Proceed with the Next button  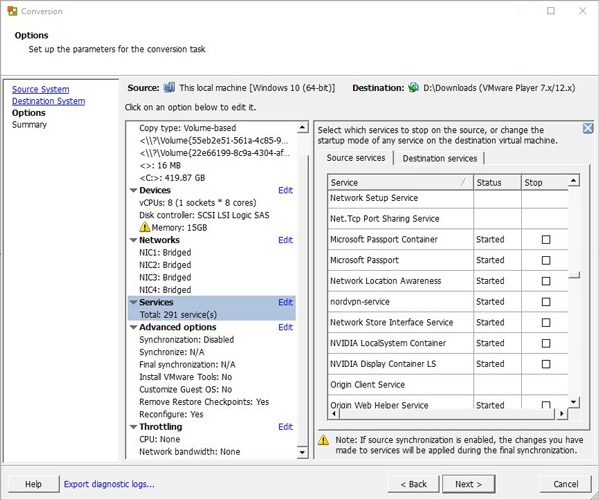469,484
